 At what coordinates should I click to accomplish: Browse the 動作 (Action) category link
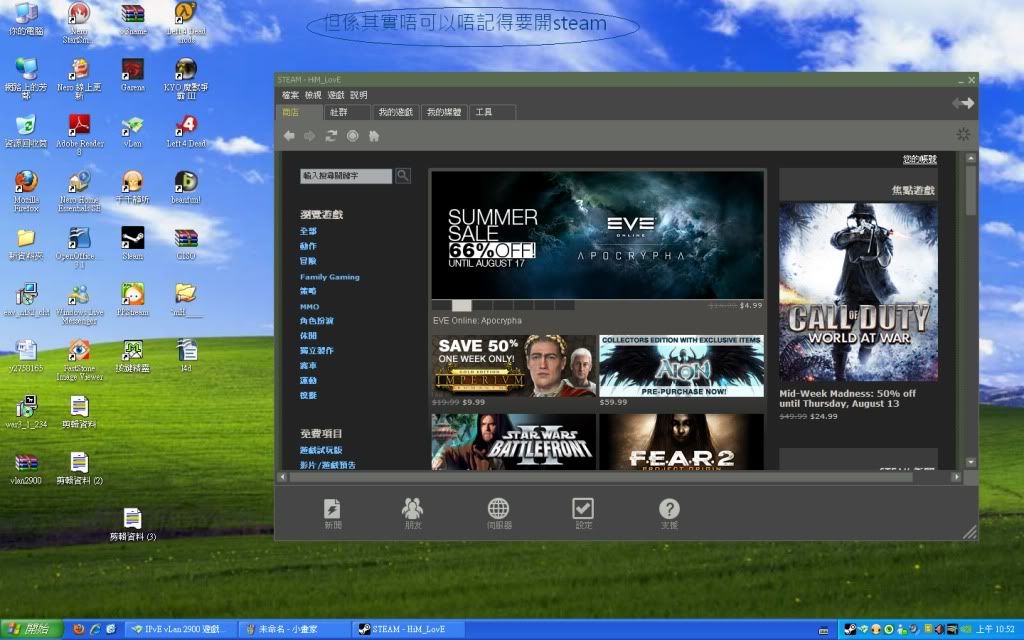(x=308, y=246)
